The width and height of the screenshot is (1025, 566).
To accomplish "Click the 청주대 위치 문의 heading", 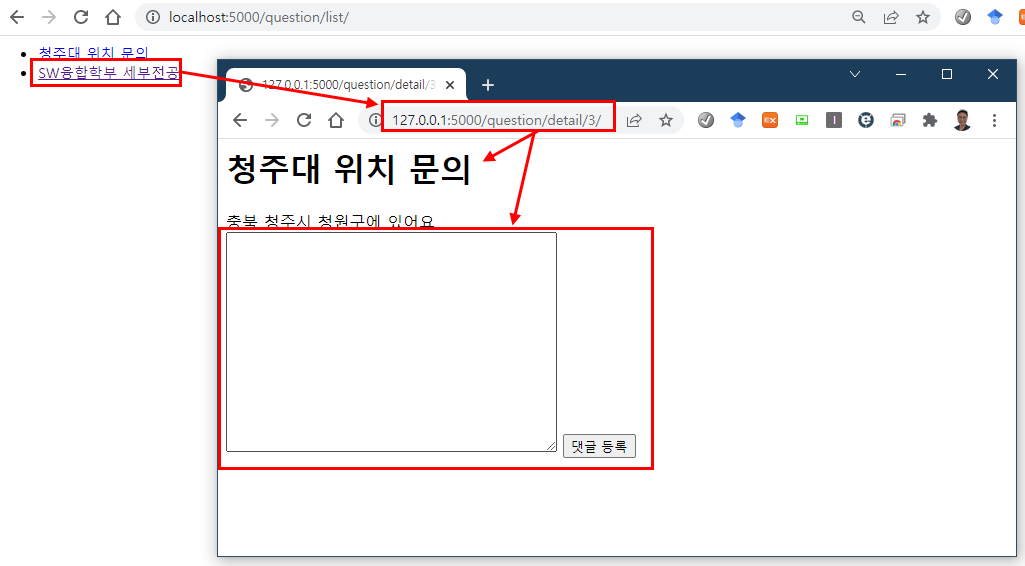I will pyautogui.click(x=348, y=169).
